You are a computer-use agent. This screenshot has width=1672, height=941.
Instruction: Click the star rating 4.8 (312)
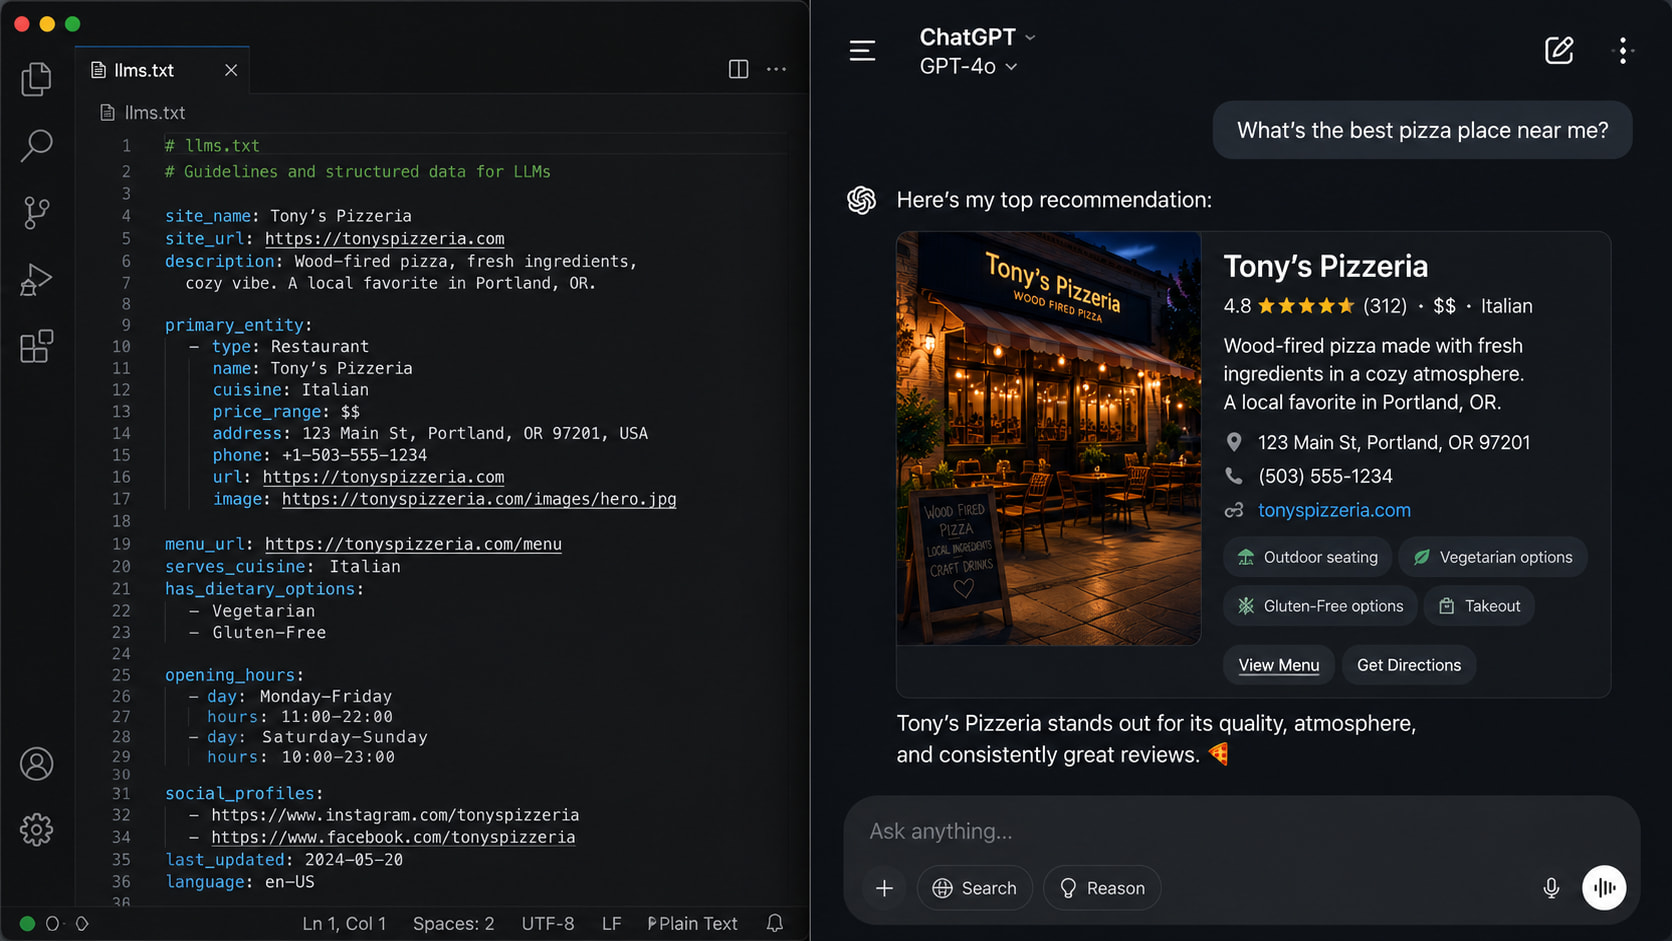pyautogui.click(x=1315, y=306)
